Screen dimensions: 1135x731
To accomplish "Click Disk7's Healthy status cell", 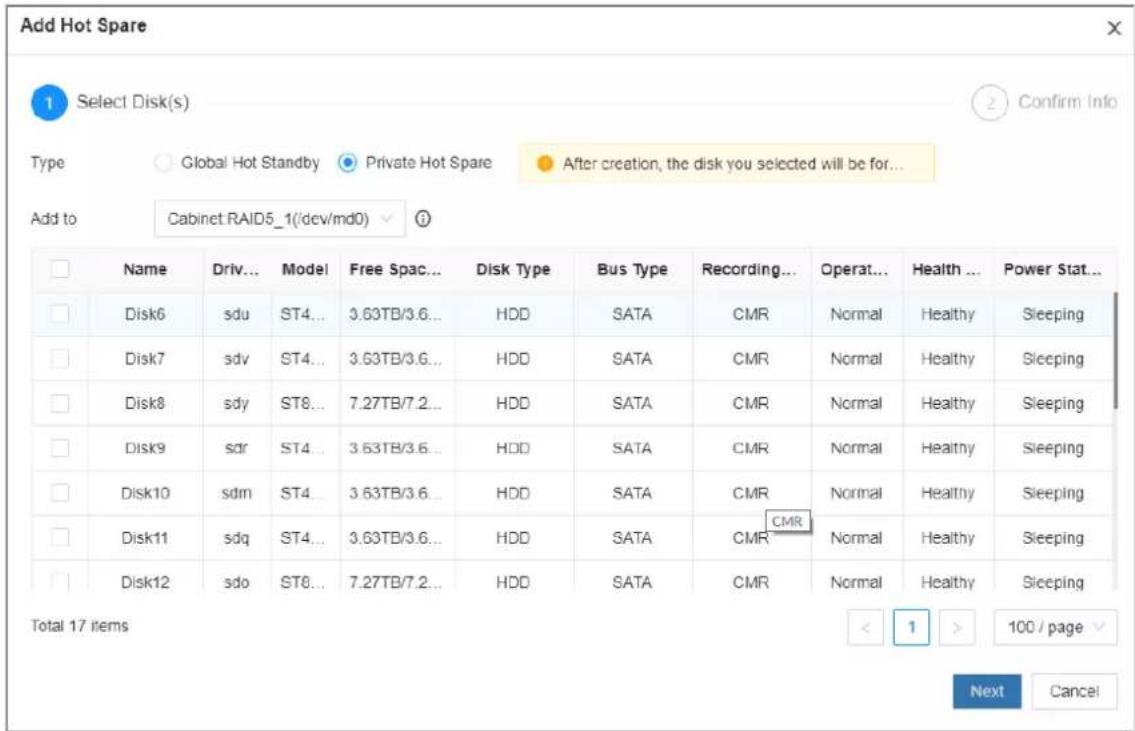I will point(948,359).
